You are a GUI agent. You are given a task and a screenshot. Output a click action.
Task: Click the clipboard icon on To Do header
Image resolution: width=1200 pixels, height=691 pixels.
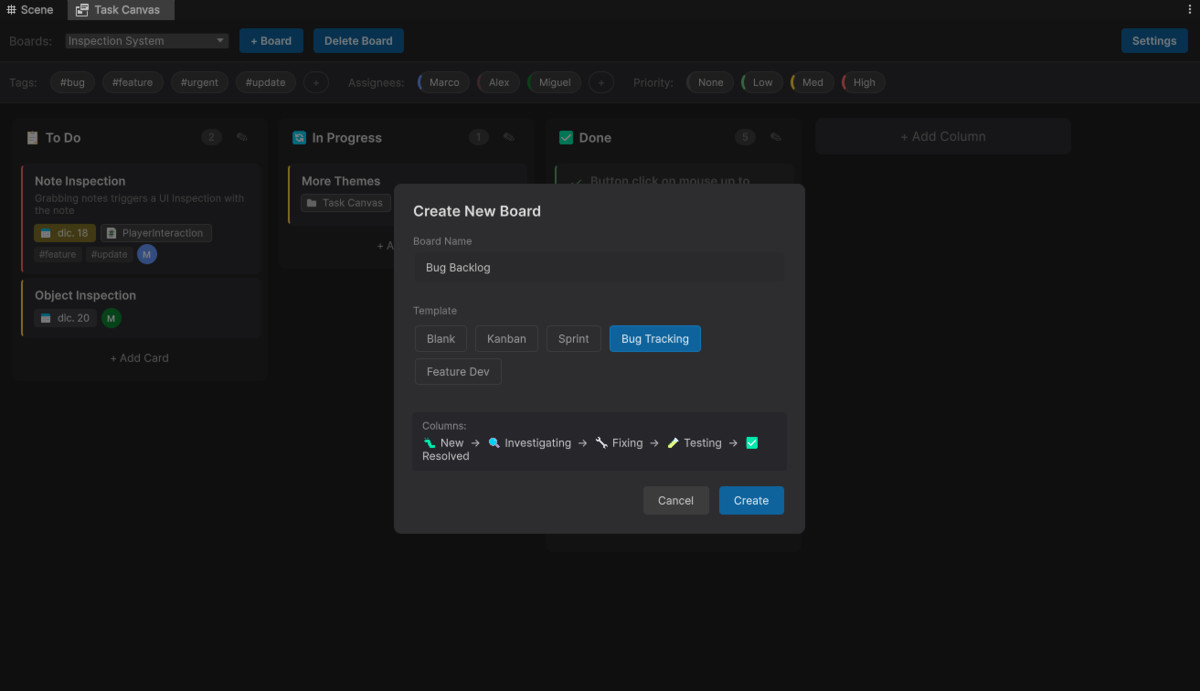31,137
